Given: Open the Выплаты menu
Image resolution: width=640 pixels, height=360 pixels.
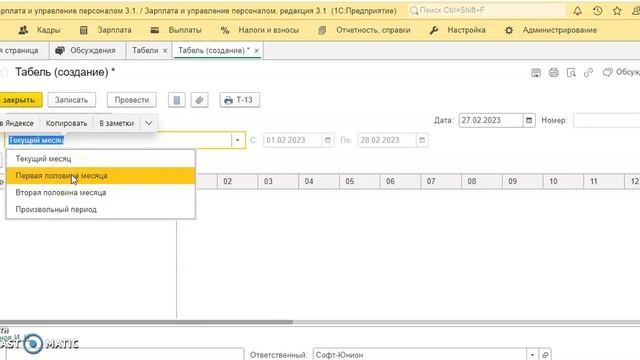Looking at the screenshot, I should (x=176, y=30).
